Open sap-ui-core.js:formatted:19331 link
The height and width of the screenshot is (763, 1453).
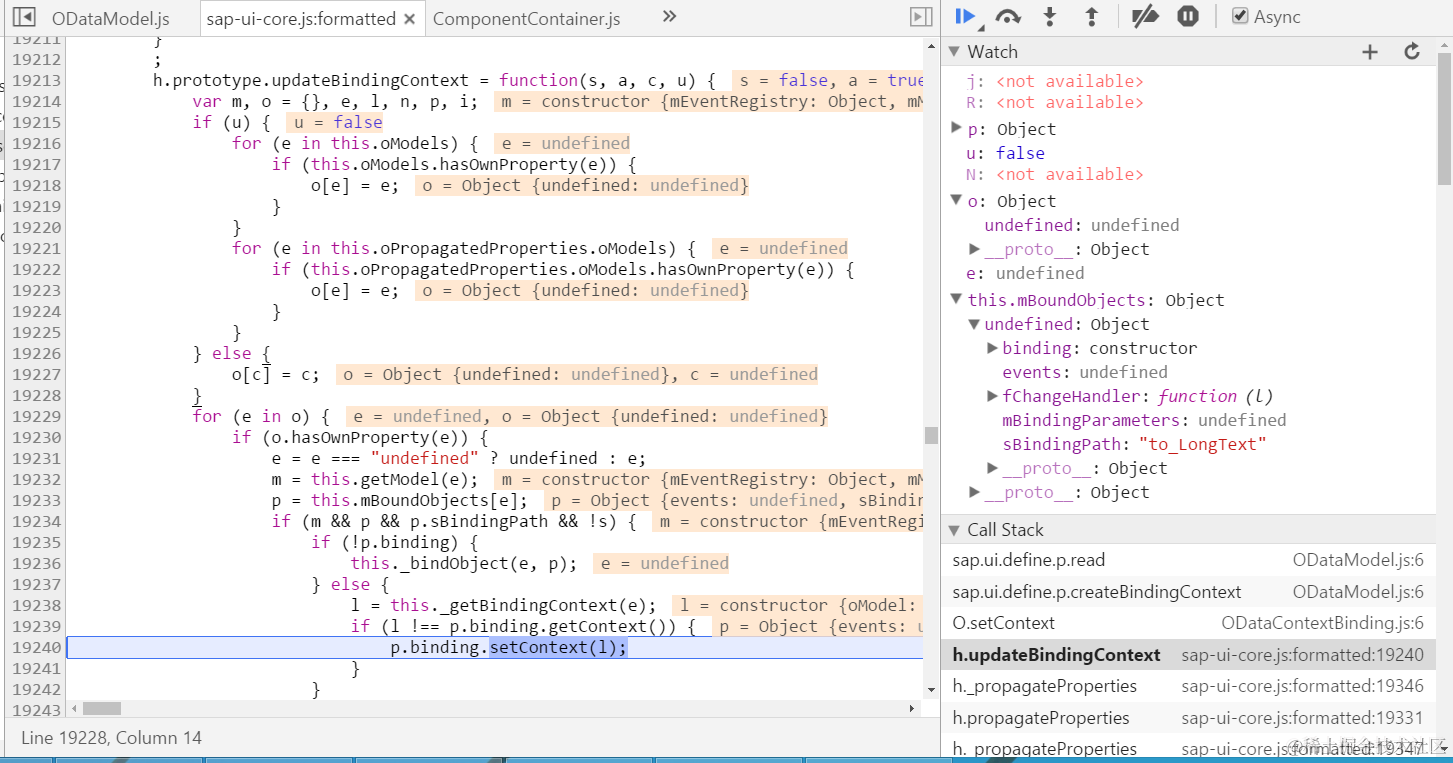click(x=1302, y=718)
